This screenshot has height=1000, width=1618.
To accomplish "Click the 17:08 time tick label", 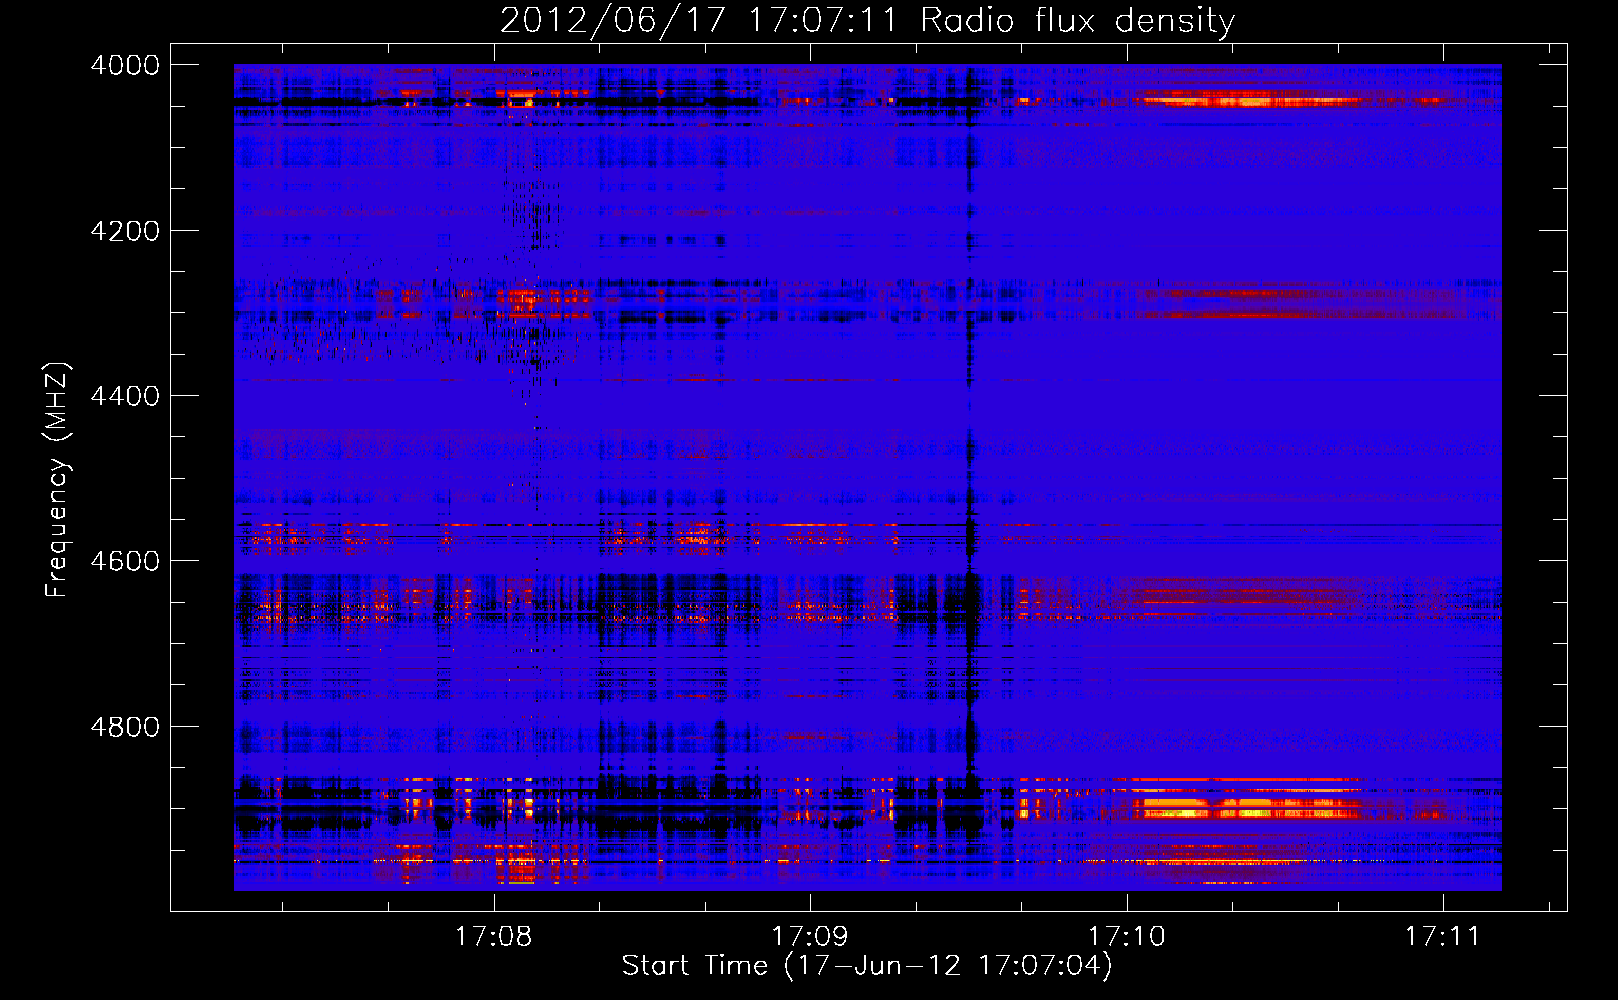I will [494, 936].
